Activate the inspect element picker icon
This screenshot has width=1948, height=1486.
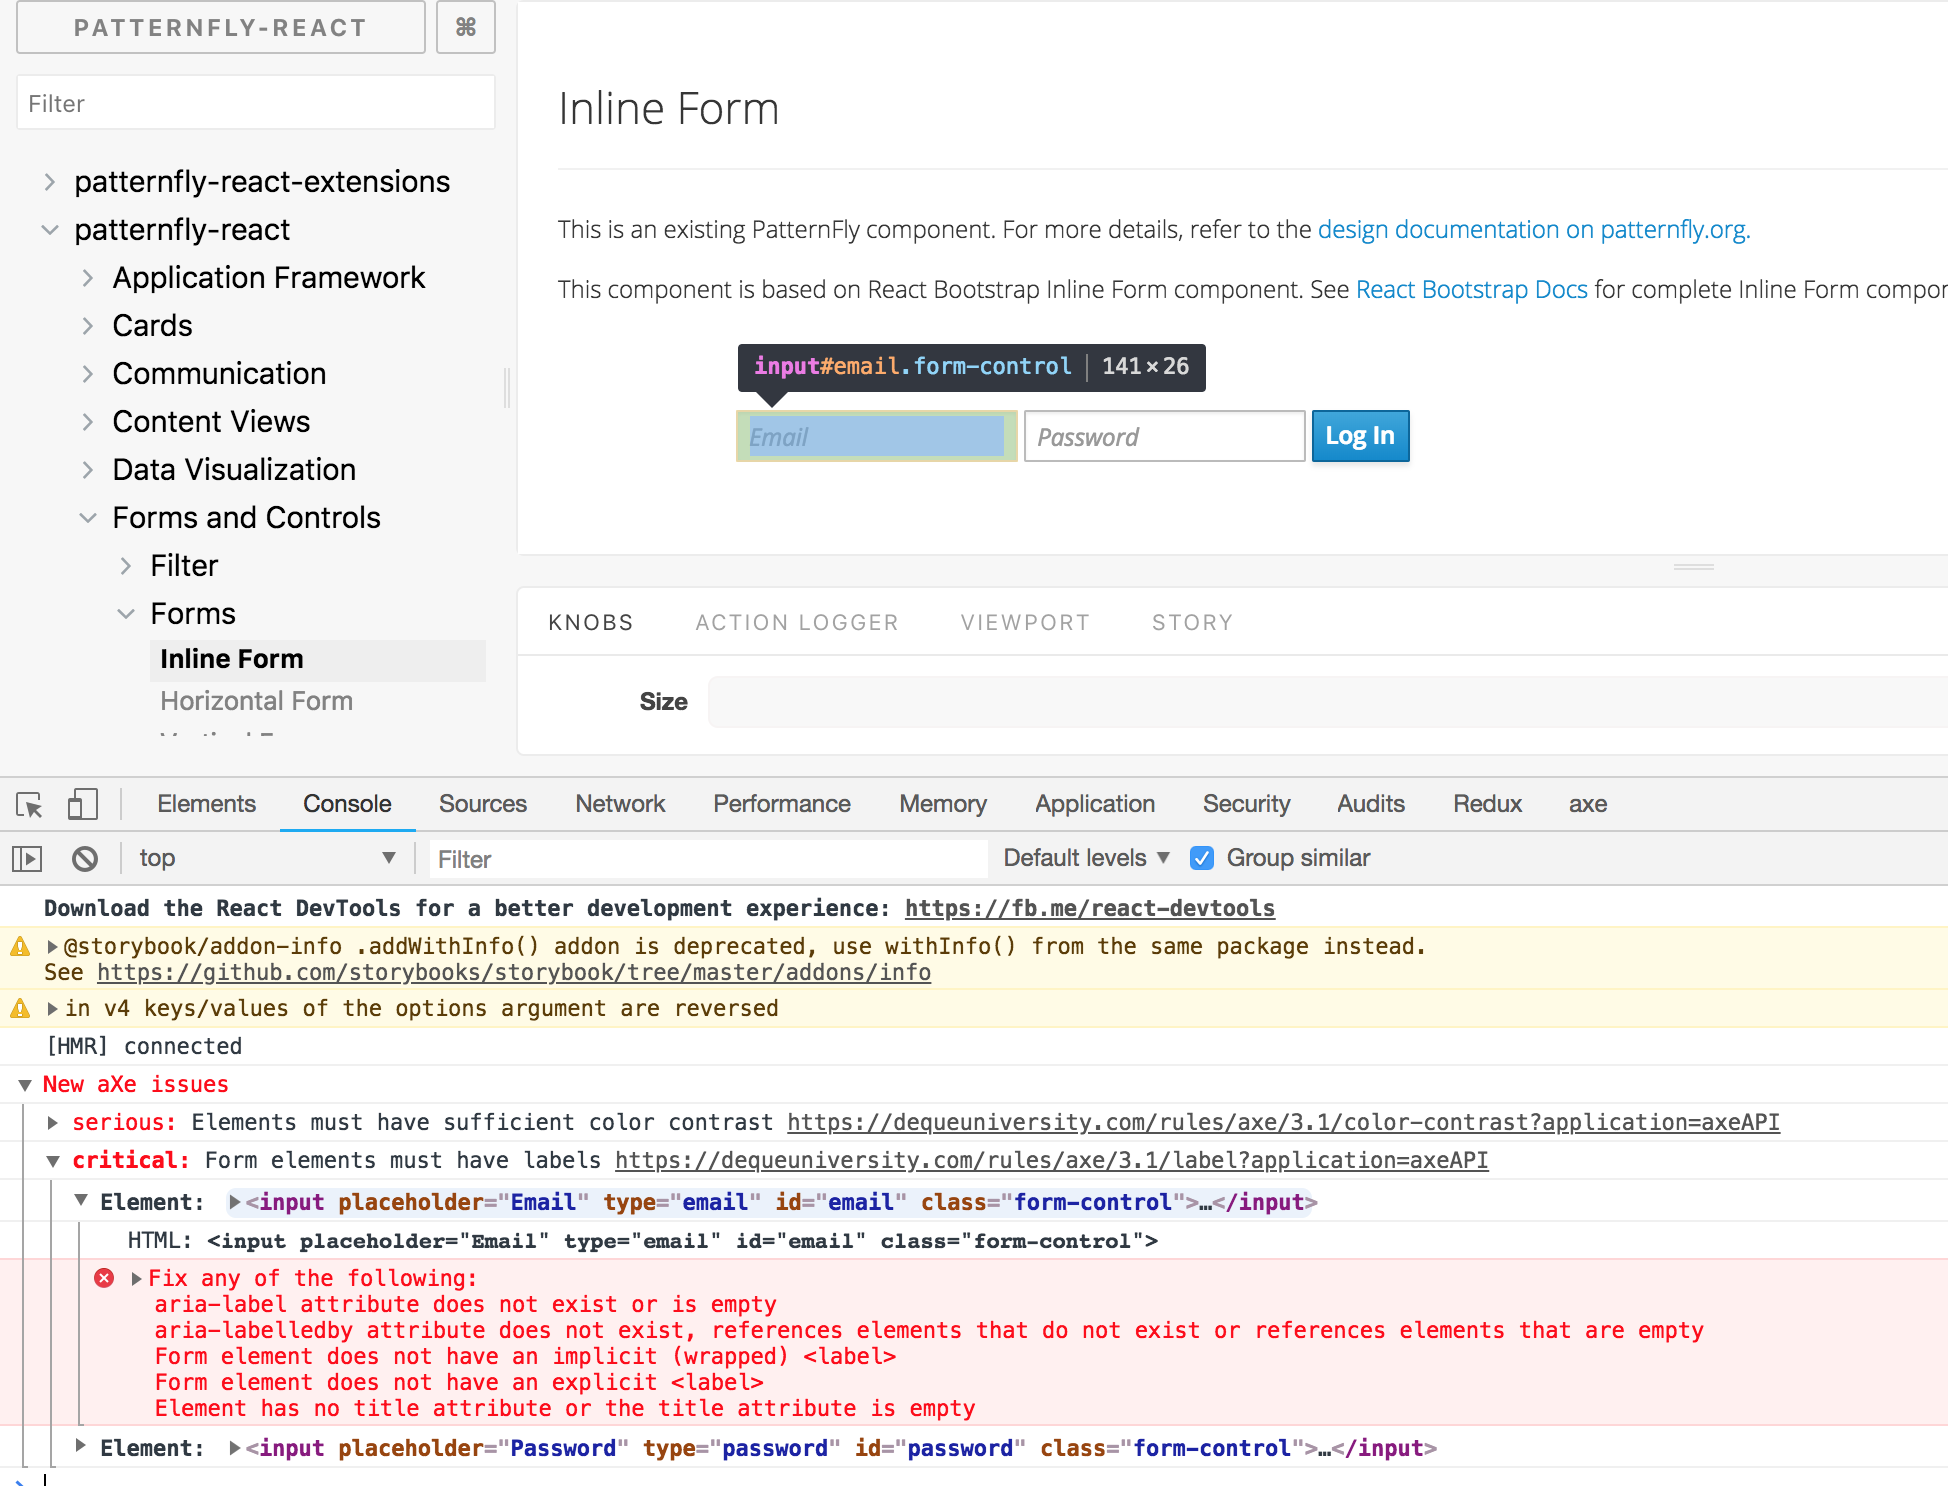(x=29, y=804)
